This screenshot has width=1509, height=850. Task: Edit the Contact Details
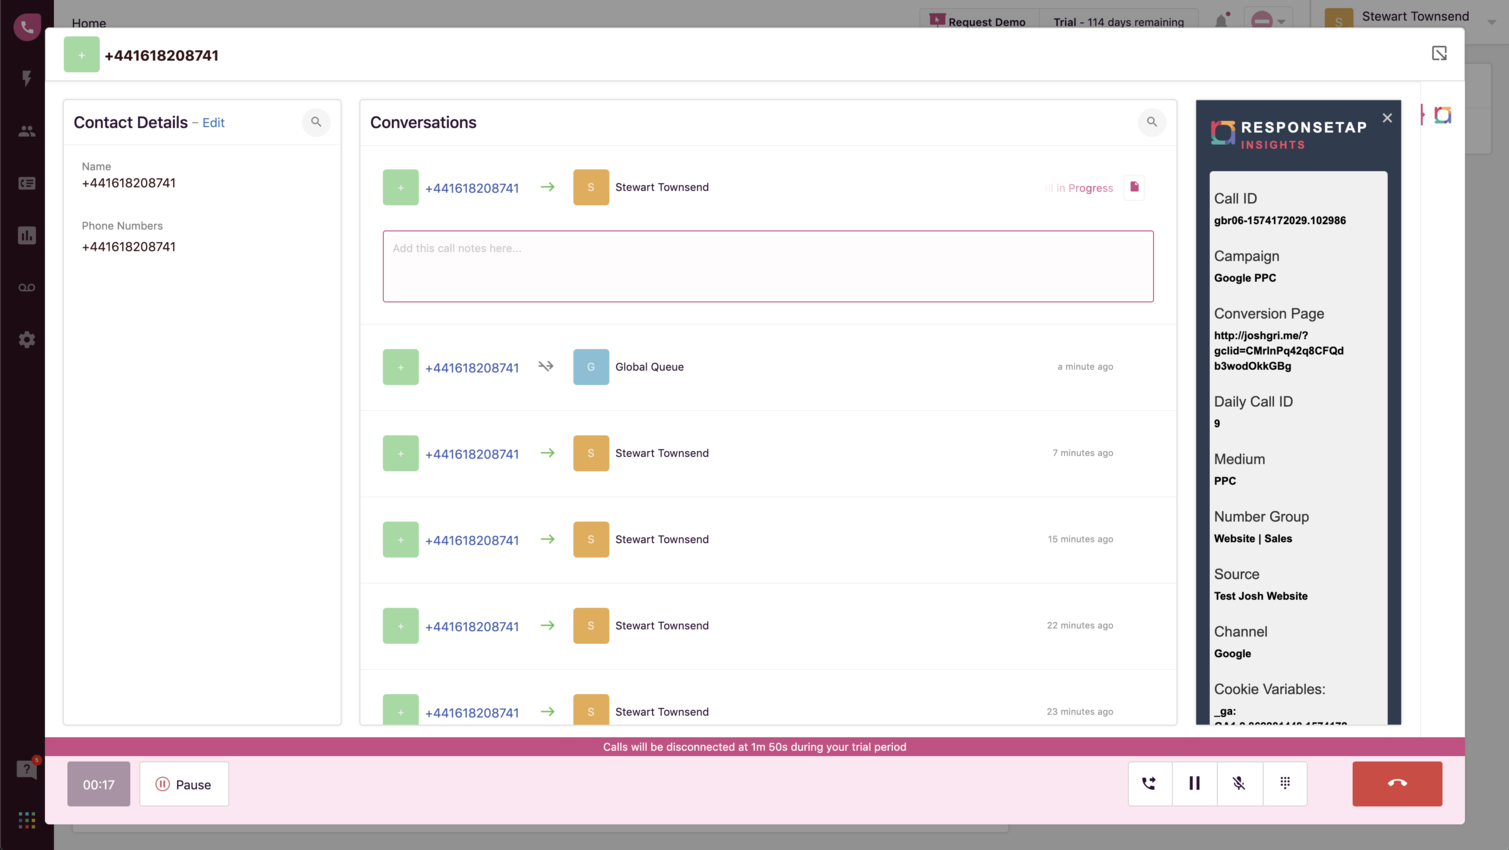coord(213,122)
